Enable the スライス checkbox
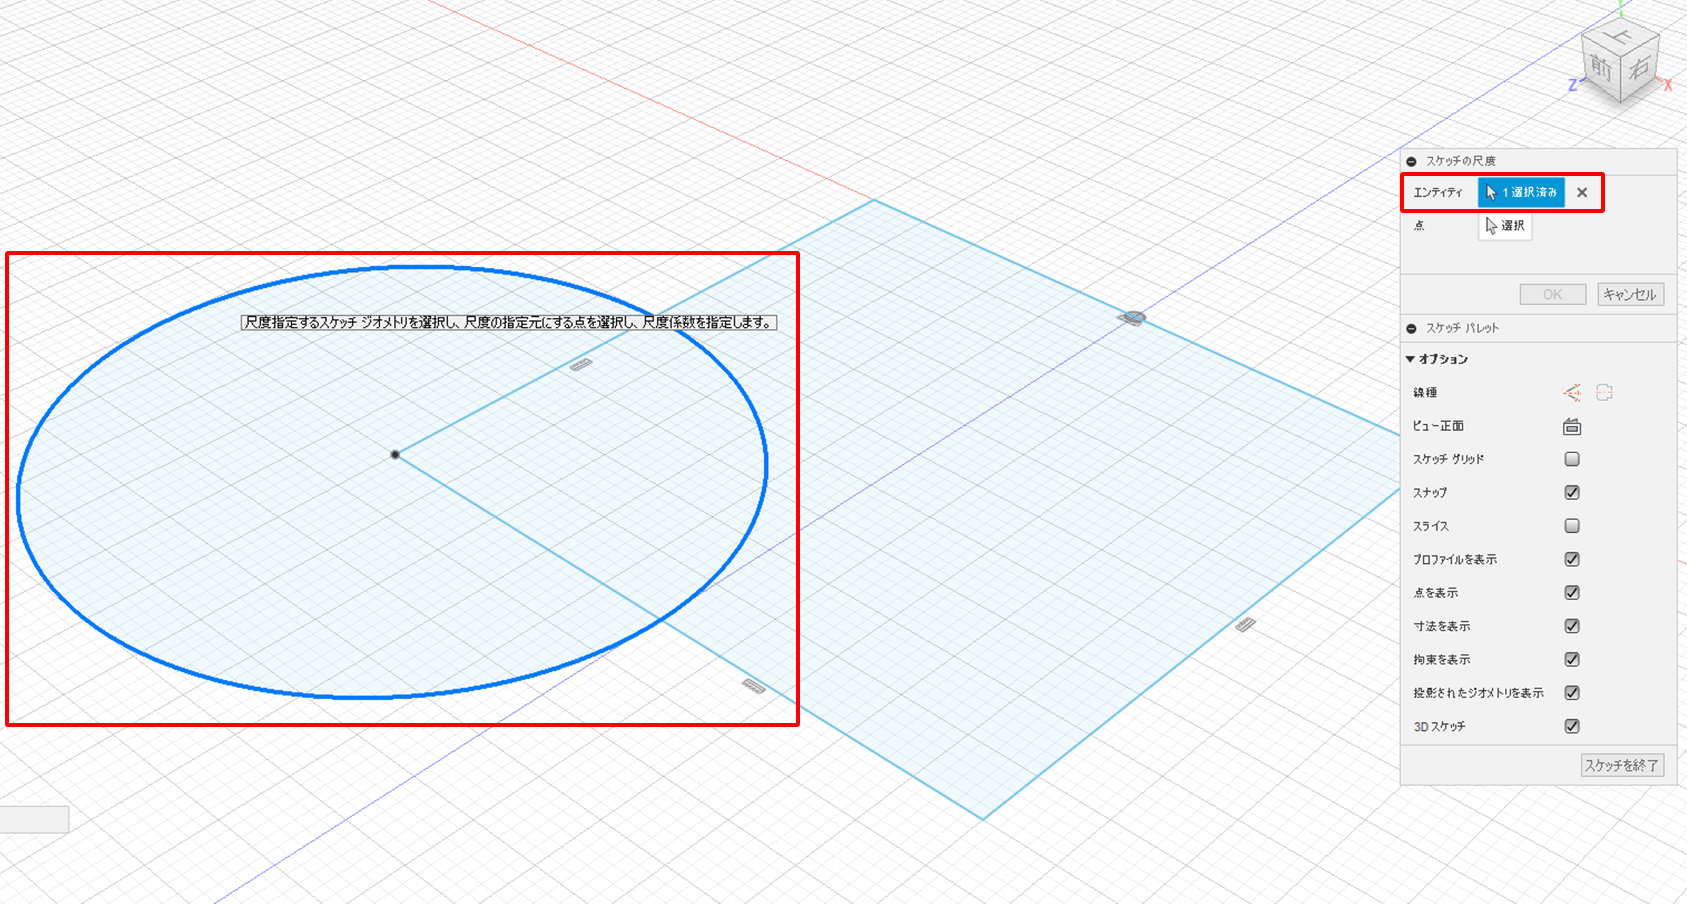The height and width of the screenshot is (904, 1687). (x=1572, y=526)
